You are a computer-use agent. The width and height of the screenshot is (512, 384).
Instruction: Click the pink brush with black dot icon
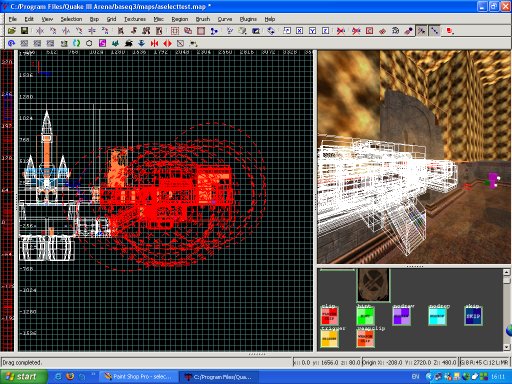pos(408,31)
